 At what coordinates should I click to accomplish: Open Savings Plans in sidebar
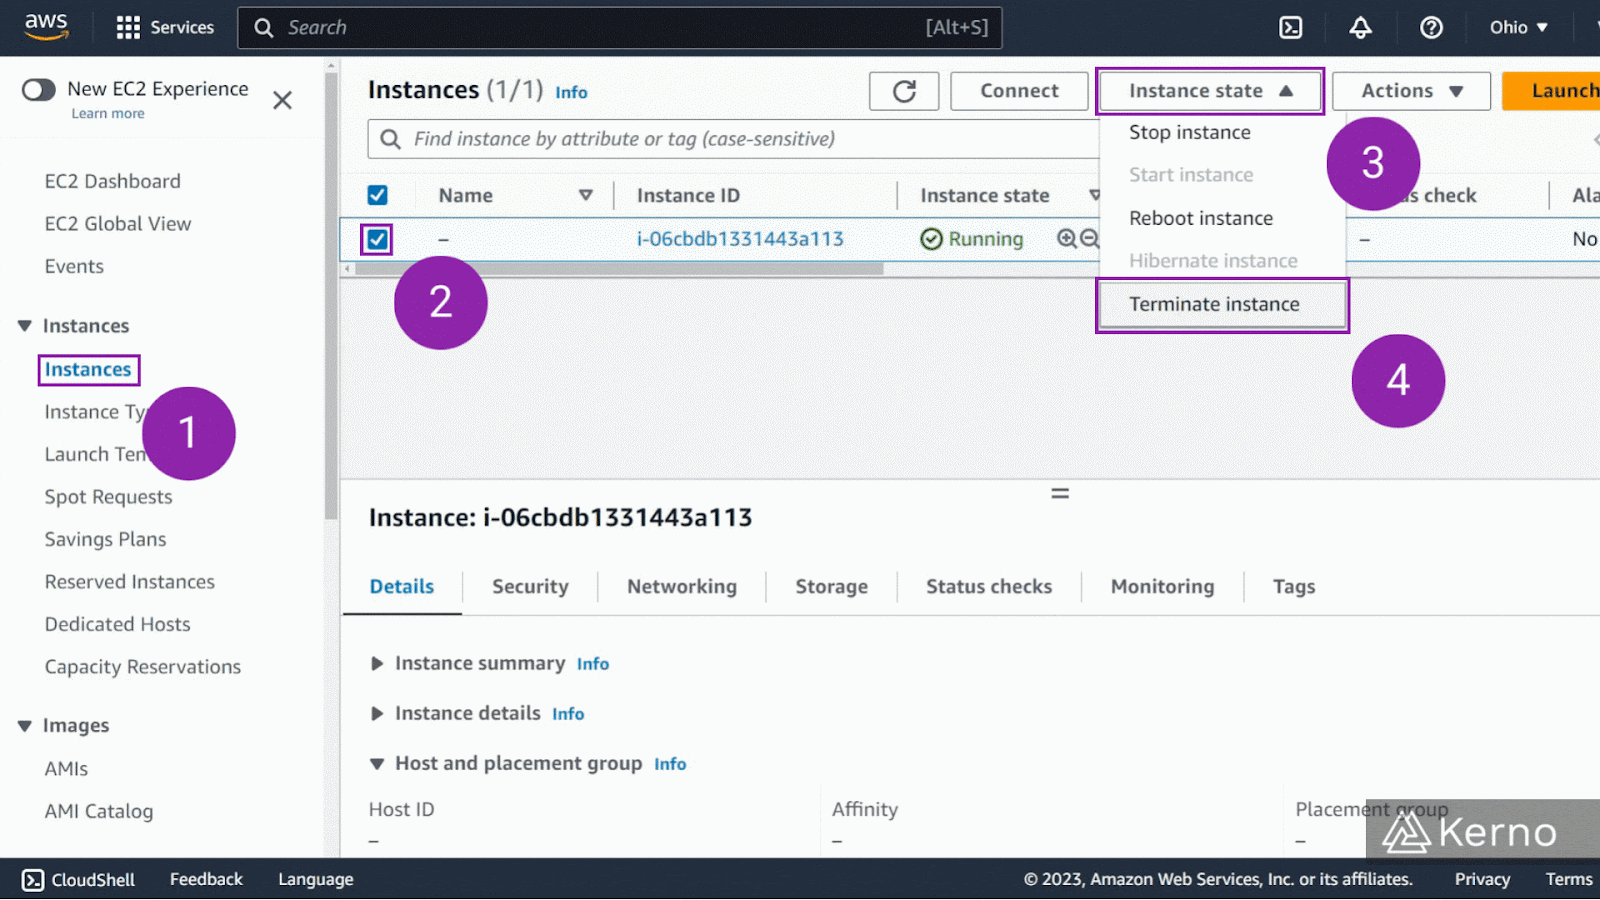105,540
